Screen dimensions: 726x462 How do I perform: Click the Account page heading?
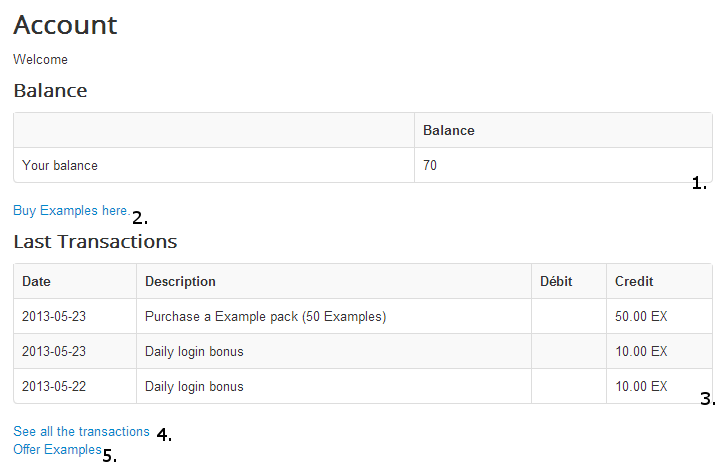point(65,25)
